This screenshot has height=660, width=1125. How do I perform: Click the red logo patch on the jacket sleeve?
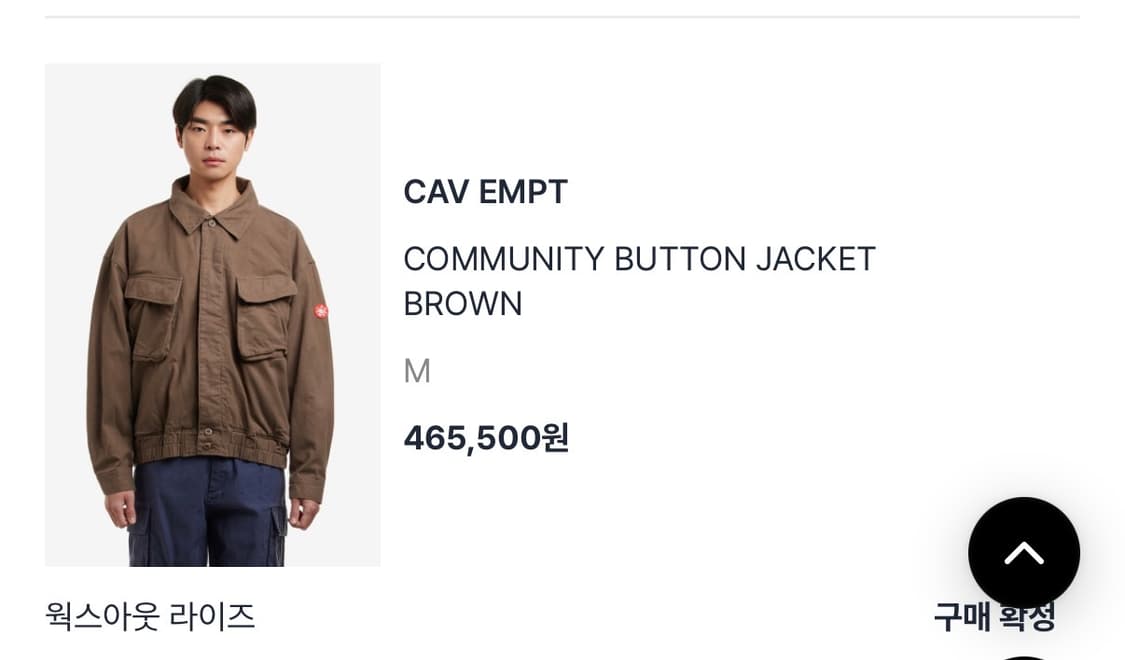click(321, 311)
